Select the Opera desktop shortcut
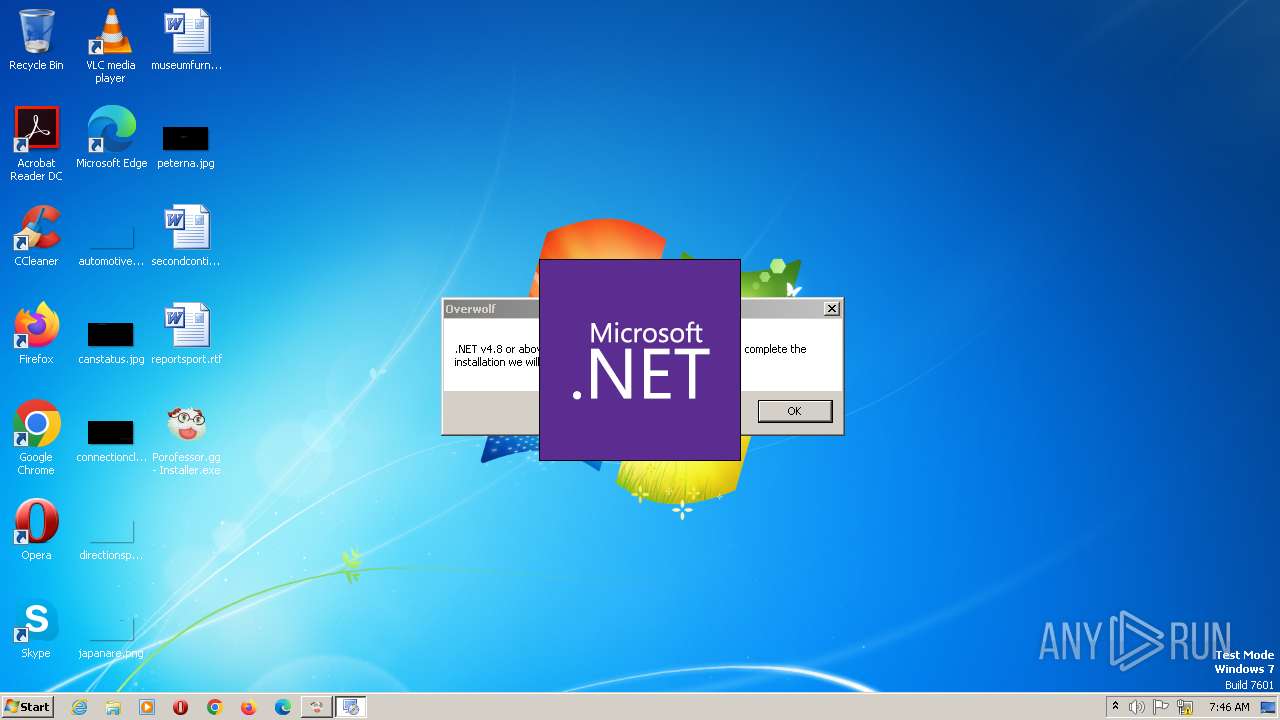The image size is (1280, 720). tap(36, 530)
